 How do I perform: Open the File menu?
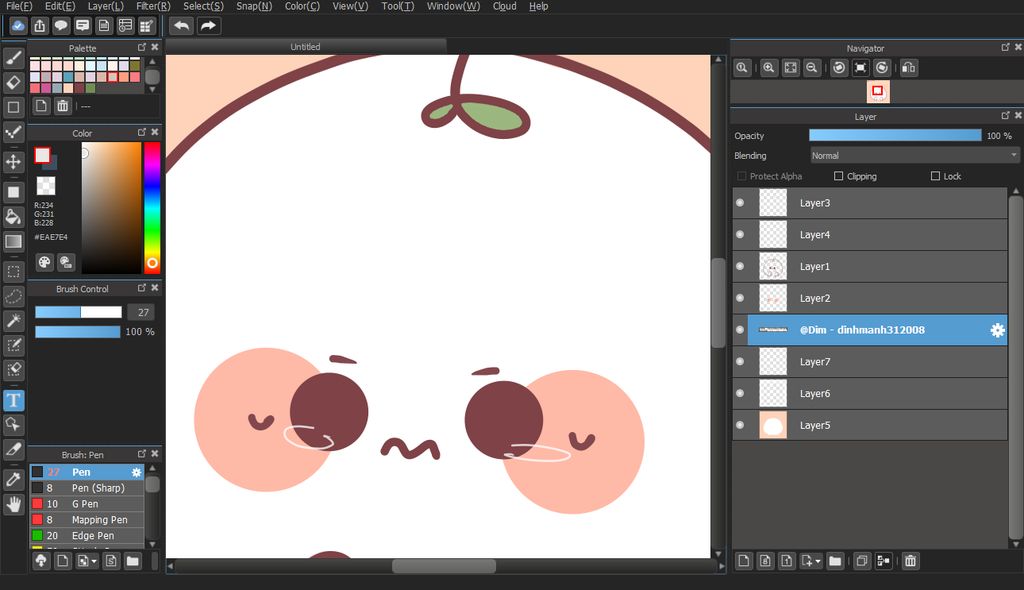tap(19, 7)
